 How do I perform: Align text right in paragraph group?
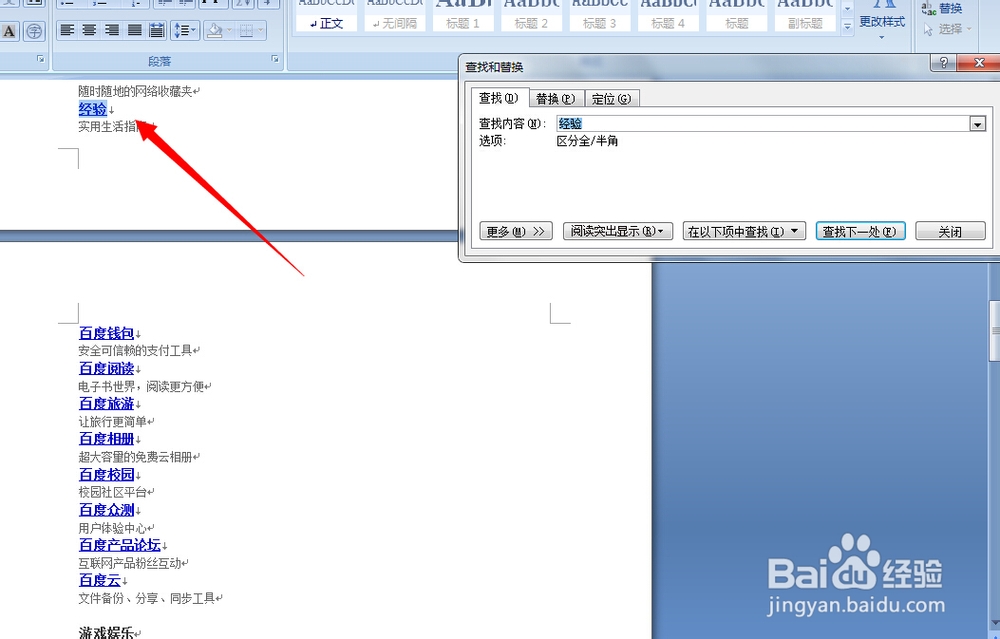click(x=112, y=30)
